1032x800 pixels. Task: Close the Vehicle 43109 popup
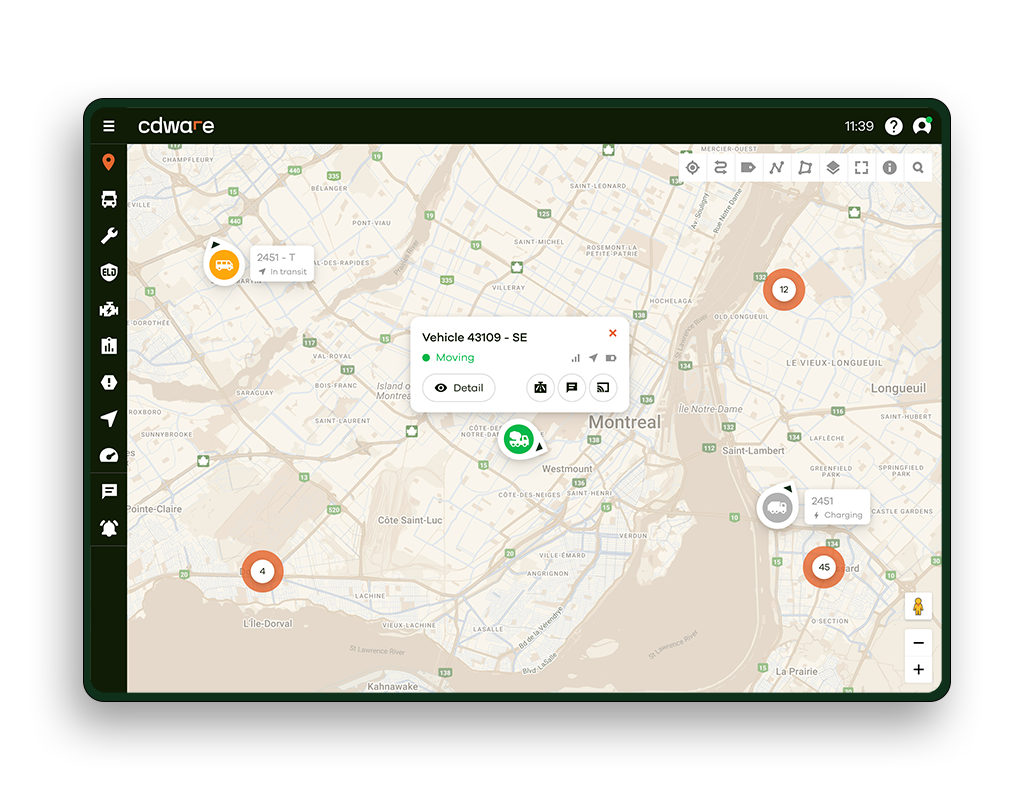613,334
